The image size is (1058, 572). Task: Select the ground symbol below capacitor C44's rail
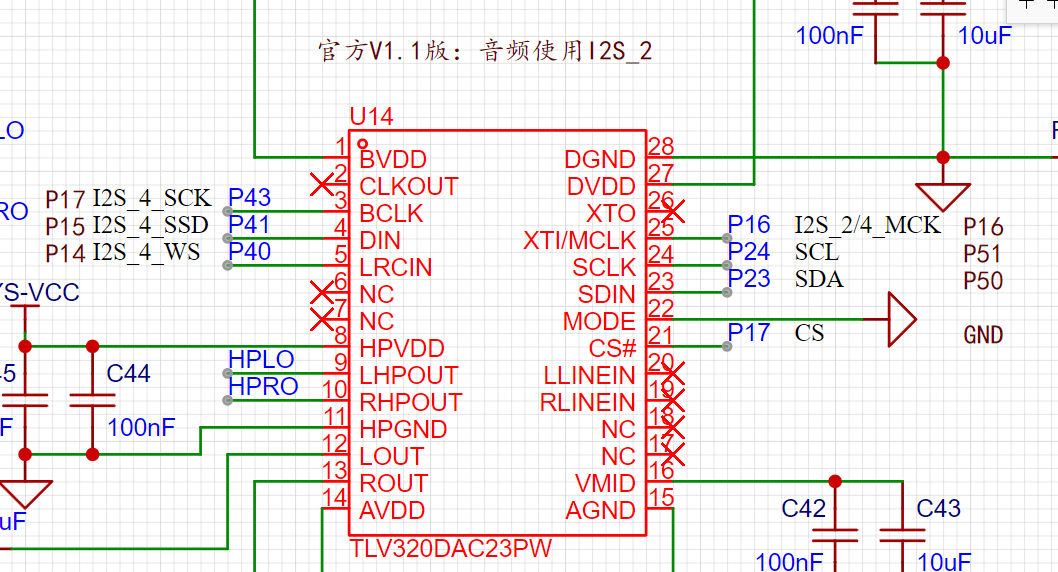[x=25, y=494]
